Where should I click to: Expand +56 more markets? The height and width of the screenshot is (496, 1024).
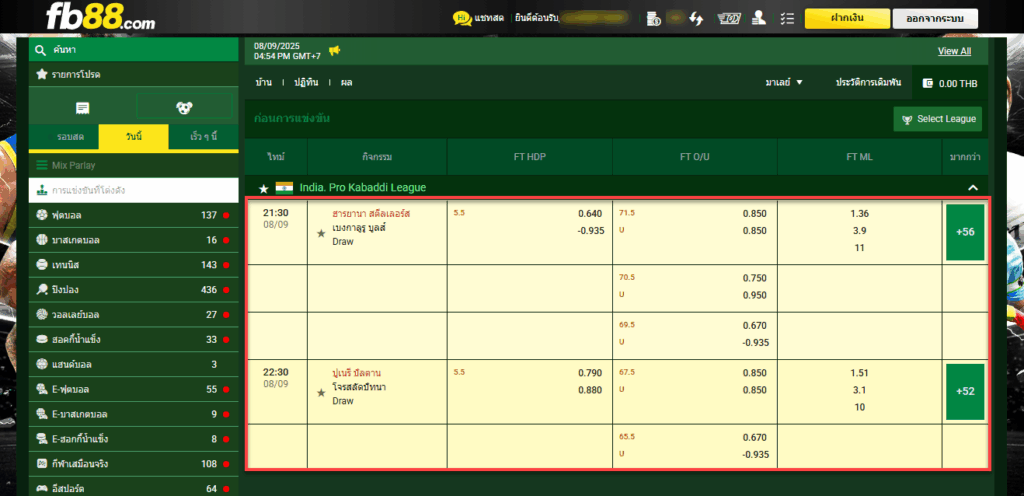tap(965, 232)
